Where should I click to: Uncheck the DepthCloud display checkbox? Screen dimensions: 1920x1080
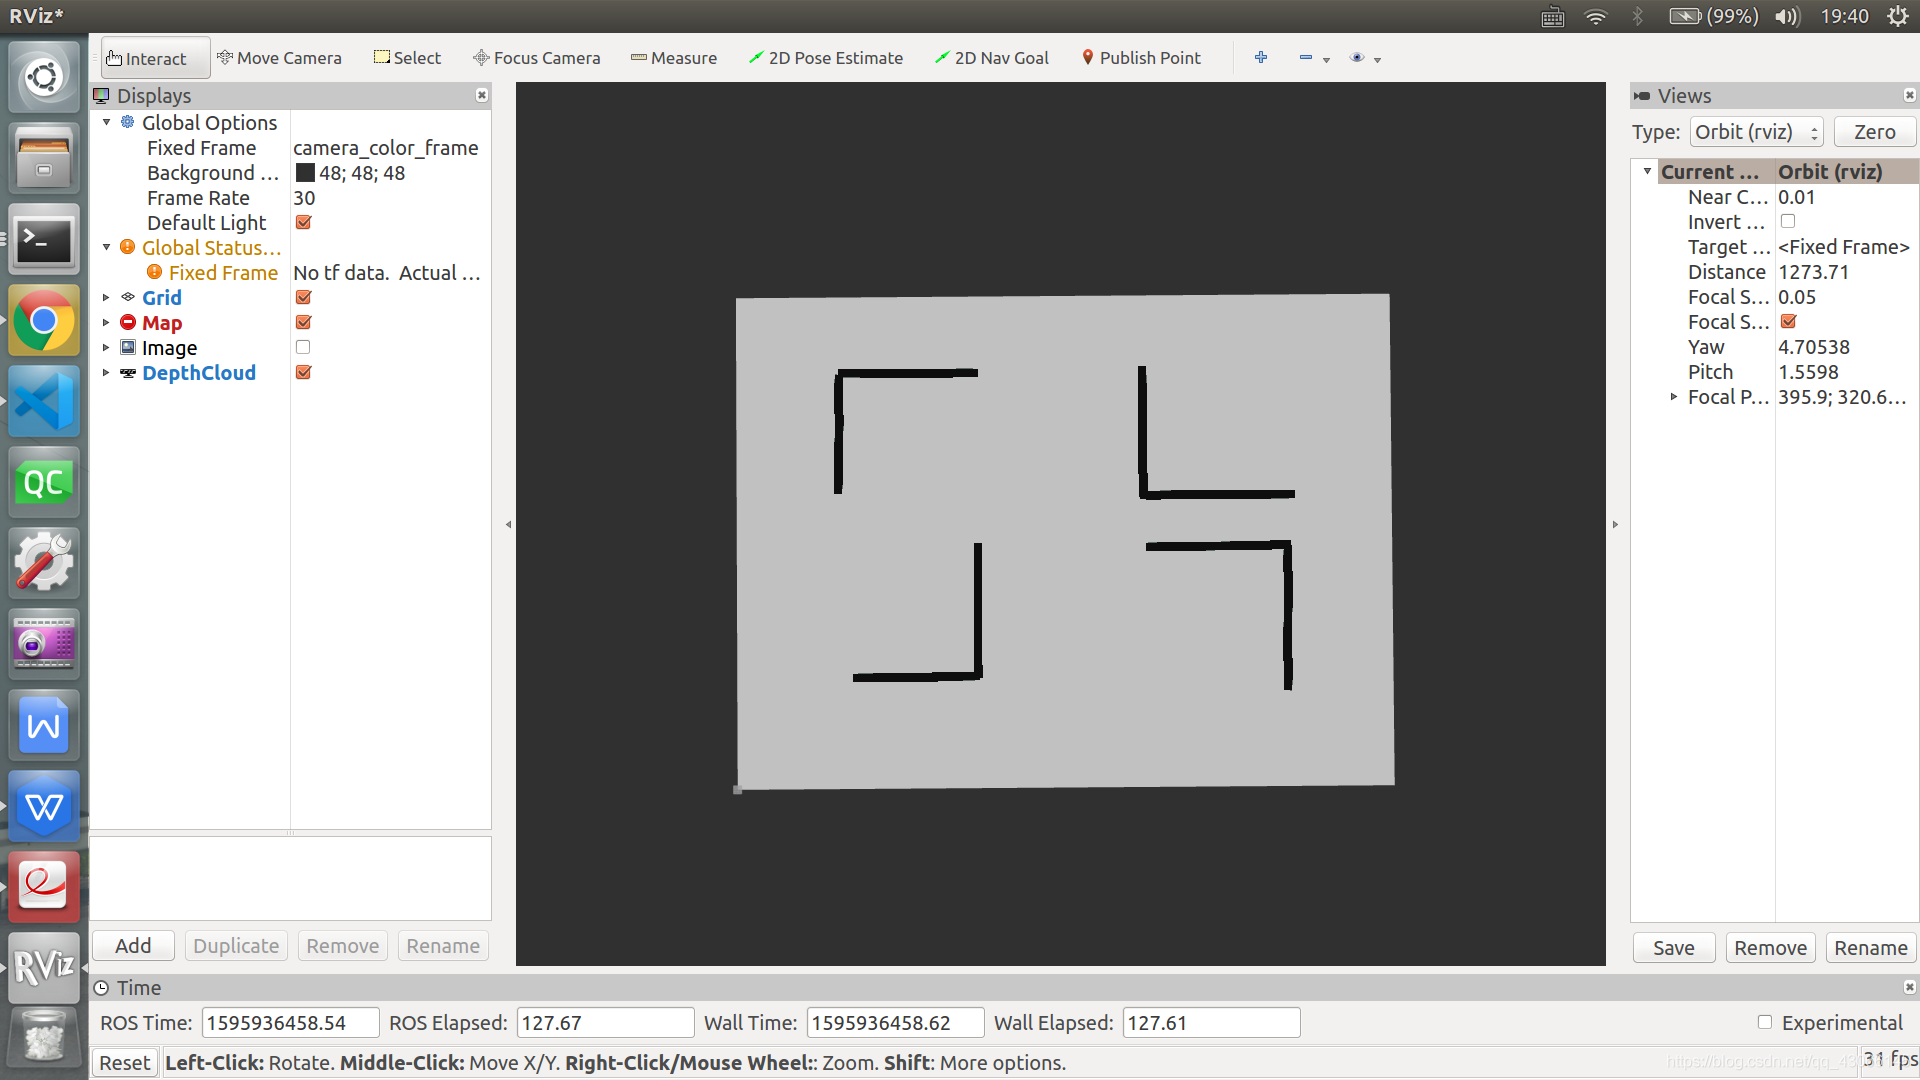tap(303, 372)
